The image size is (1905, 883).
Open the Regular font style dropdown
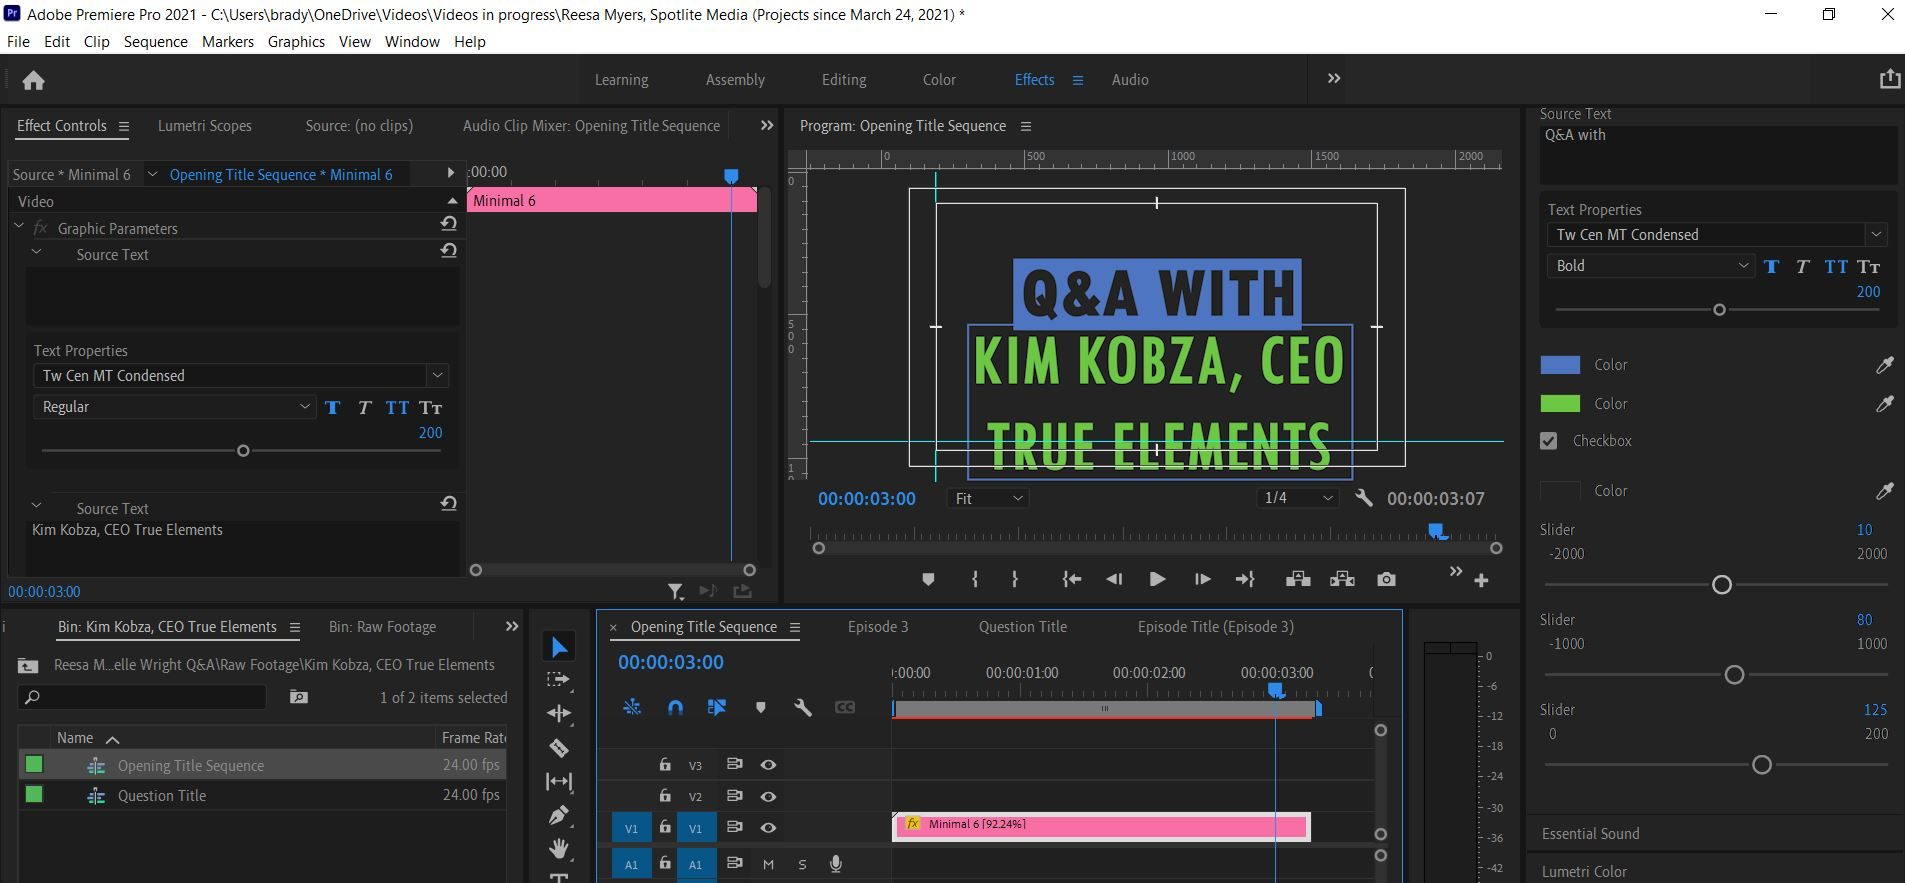[174, 407]
